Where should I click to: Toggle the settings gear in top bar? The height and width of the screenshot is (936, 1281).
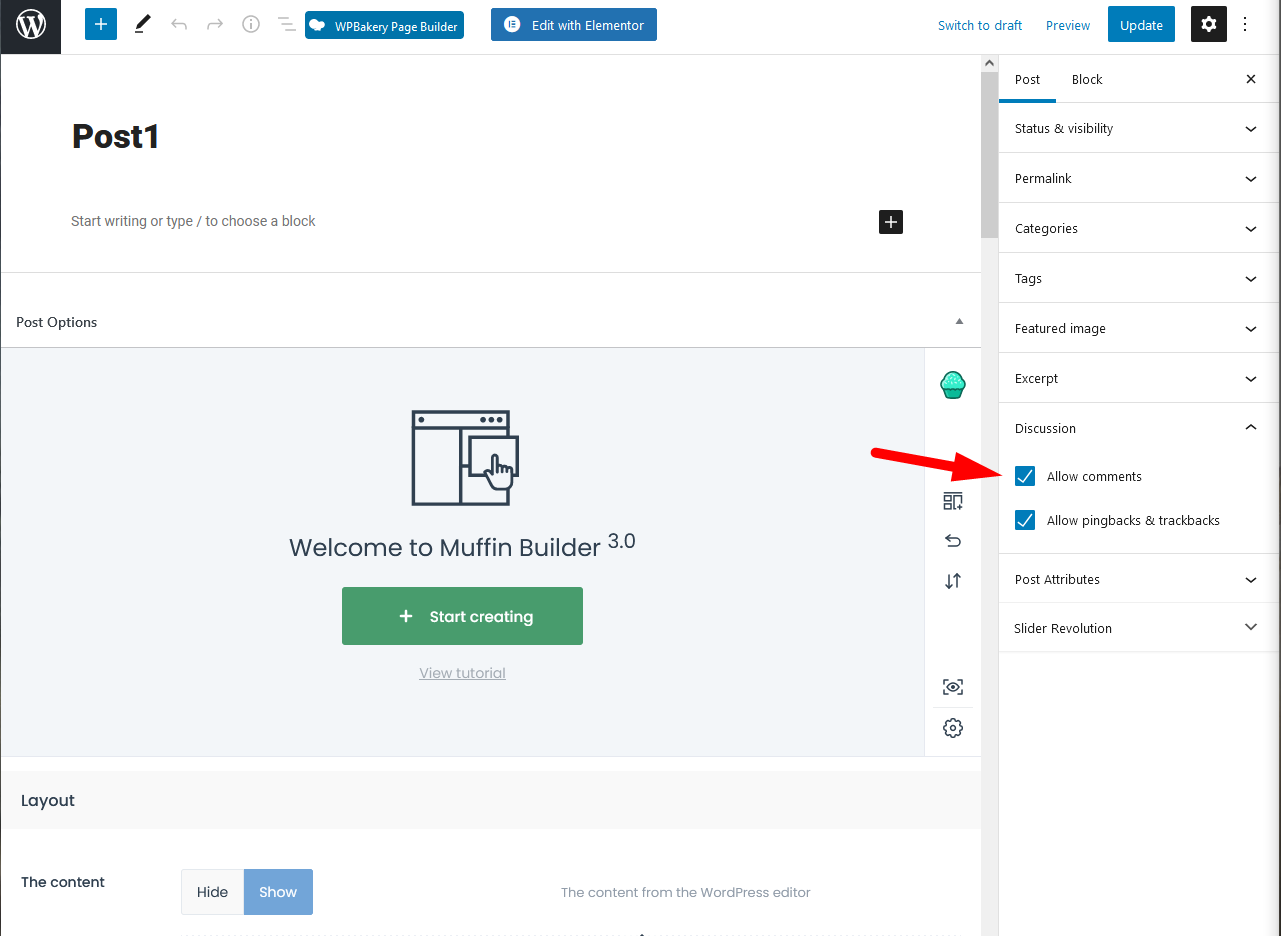(x=1209, y=25)
